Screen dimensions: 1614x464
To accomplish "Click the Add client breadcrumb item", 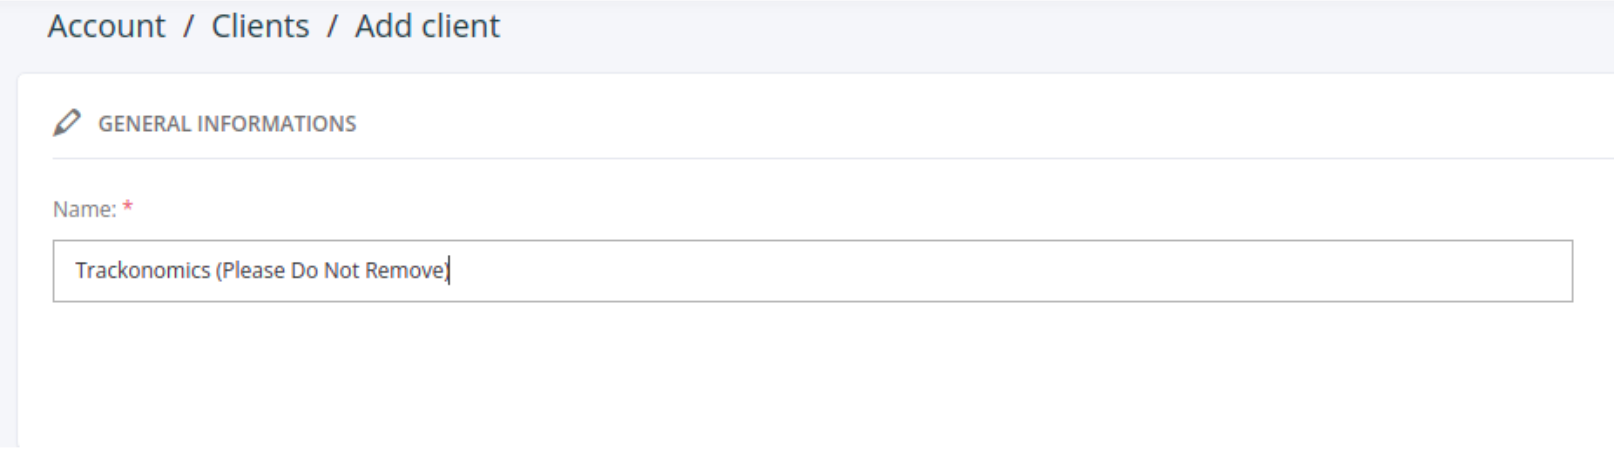I will click(x=427, y=26).
